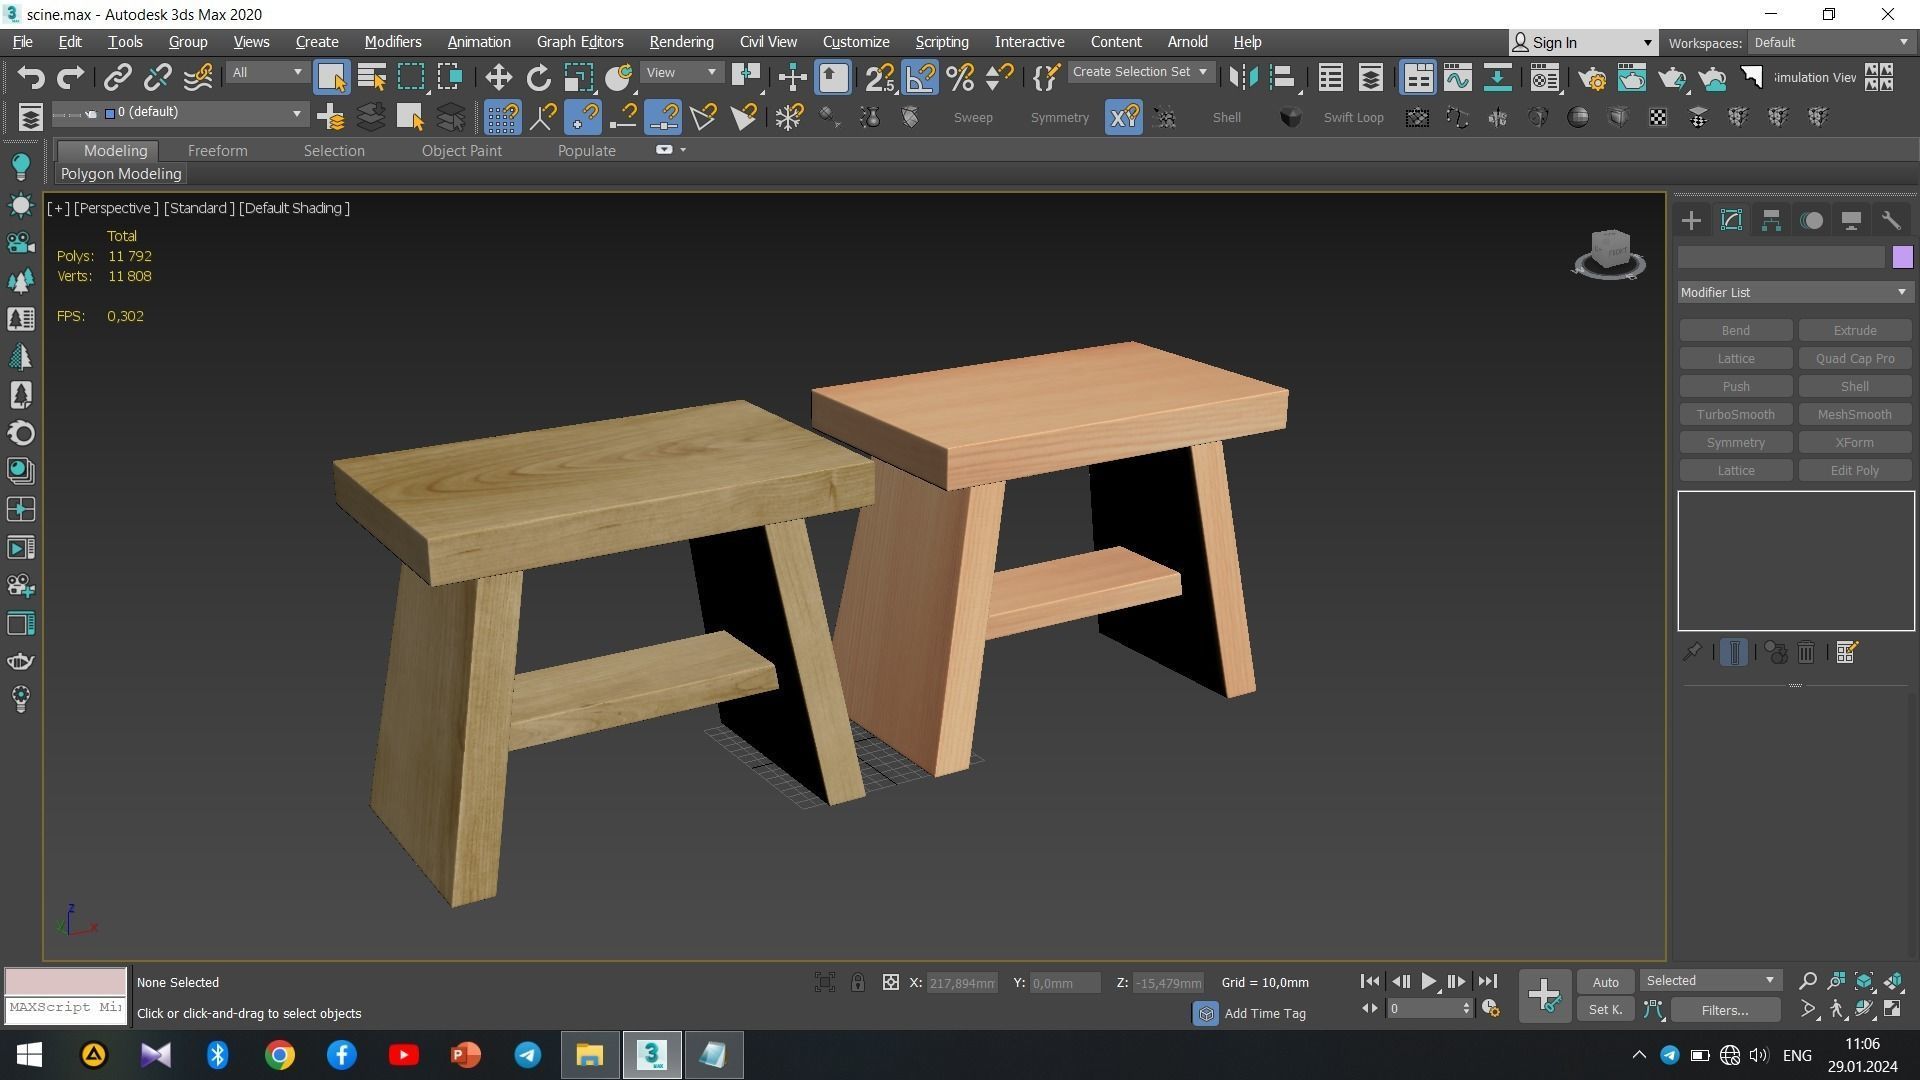Click the purple object color swatch

(1902, 257)
